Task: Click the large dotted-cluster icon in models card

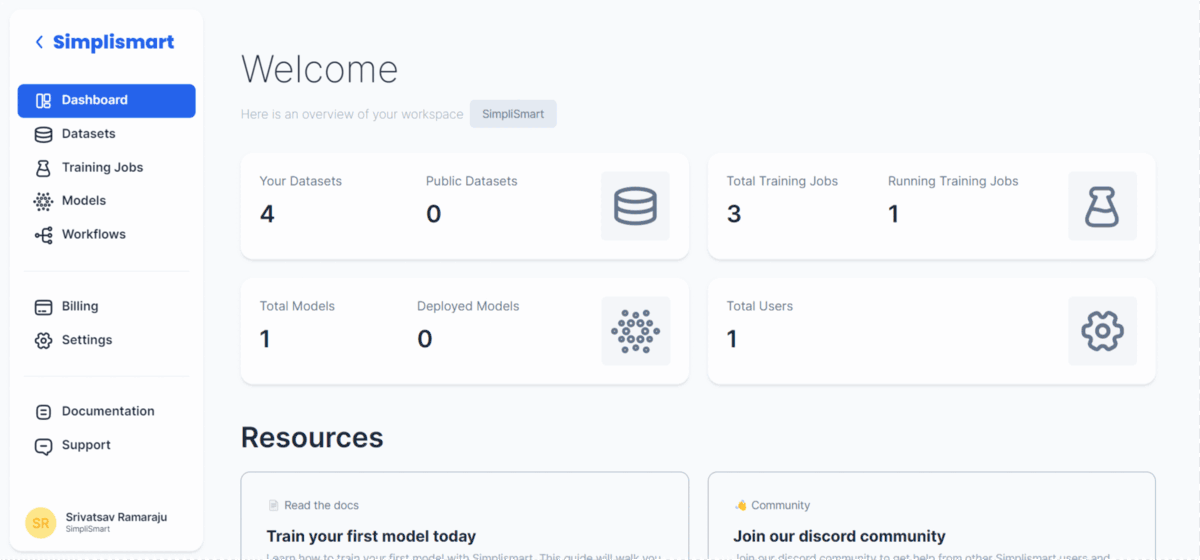Action: pos(635,331)
